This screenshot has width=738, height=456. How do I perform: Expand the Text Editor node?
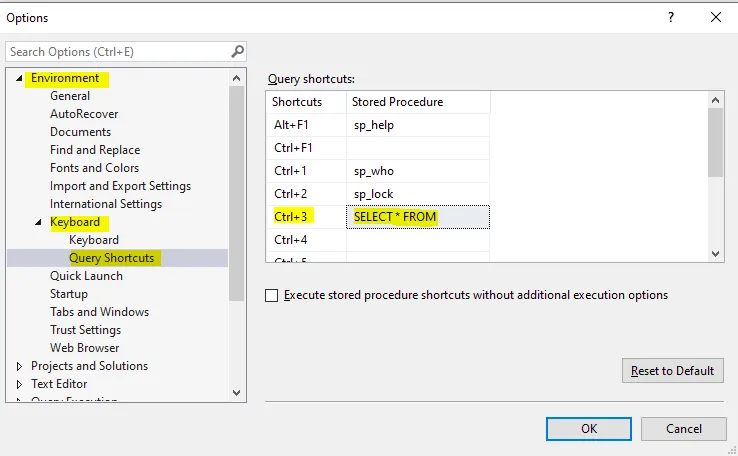coord(19,384)
